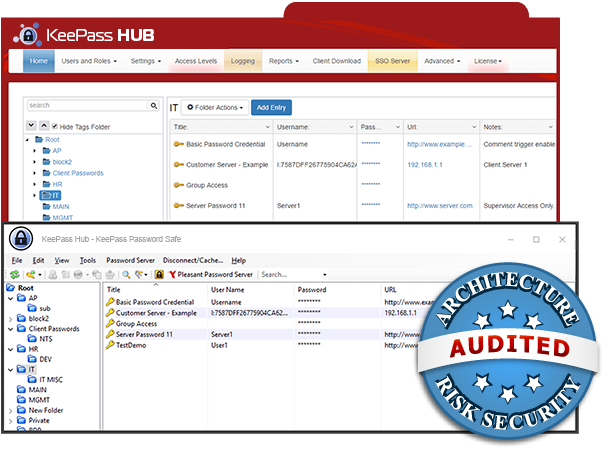Click the Add Entry key icon in KeePass toolbar
Viewport: 603px width, 457px height.
30,274
